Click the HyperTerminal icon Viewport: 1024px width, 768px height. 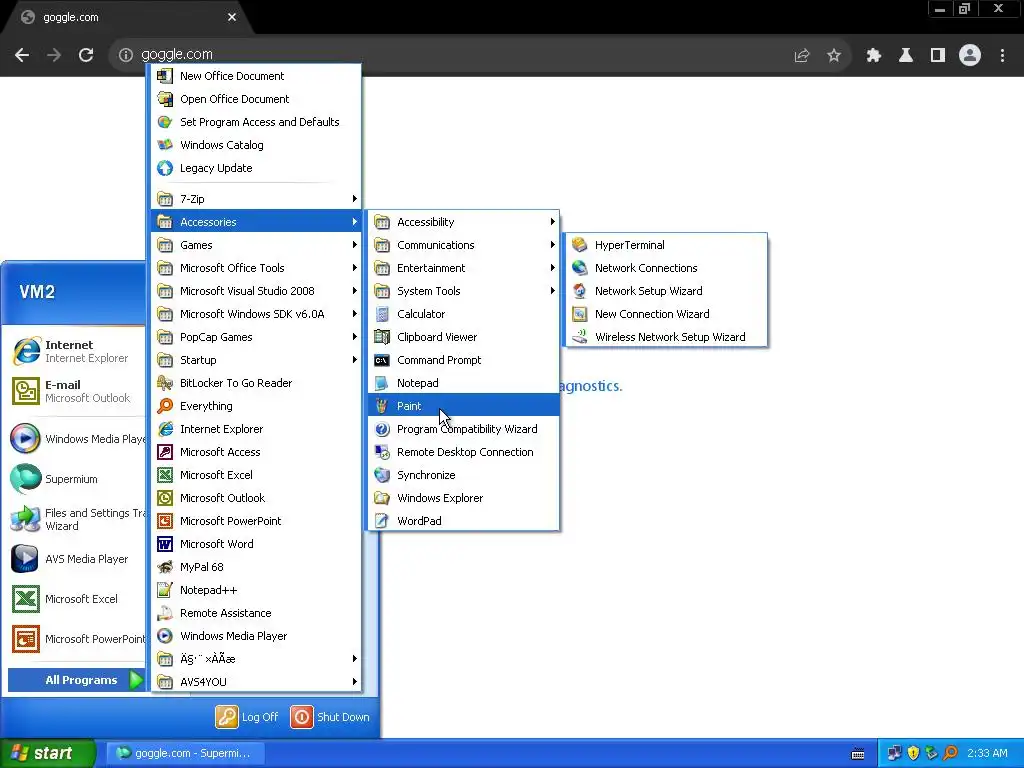pos(579,245)
